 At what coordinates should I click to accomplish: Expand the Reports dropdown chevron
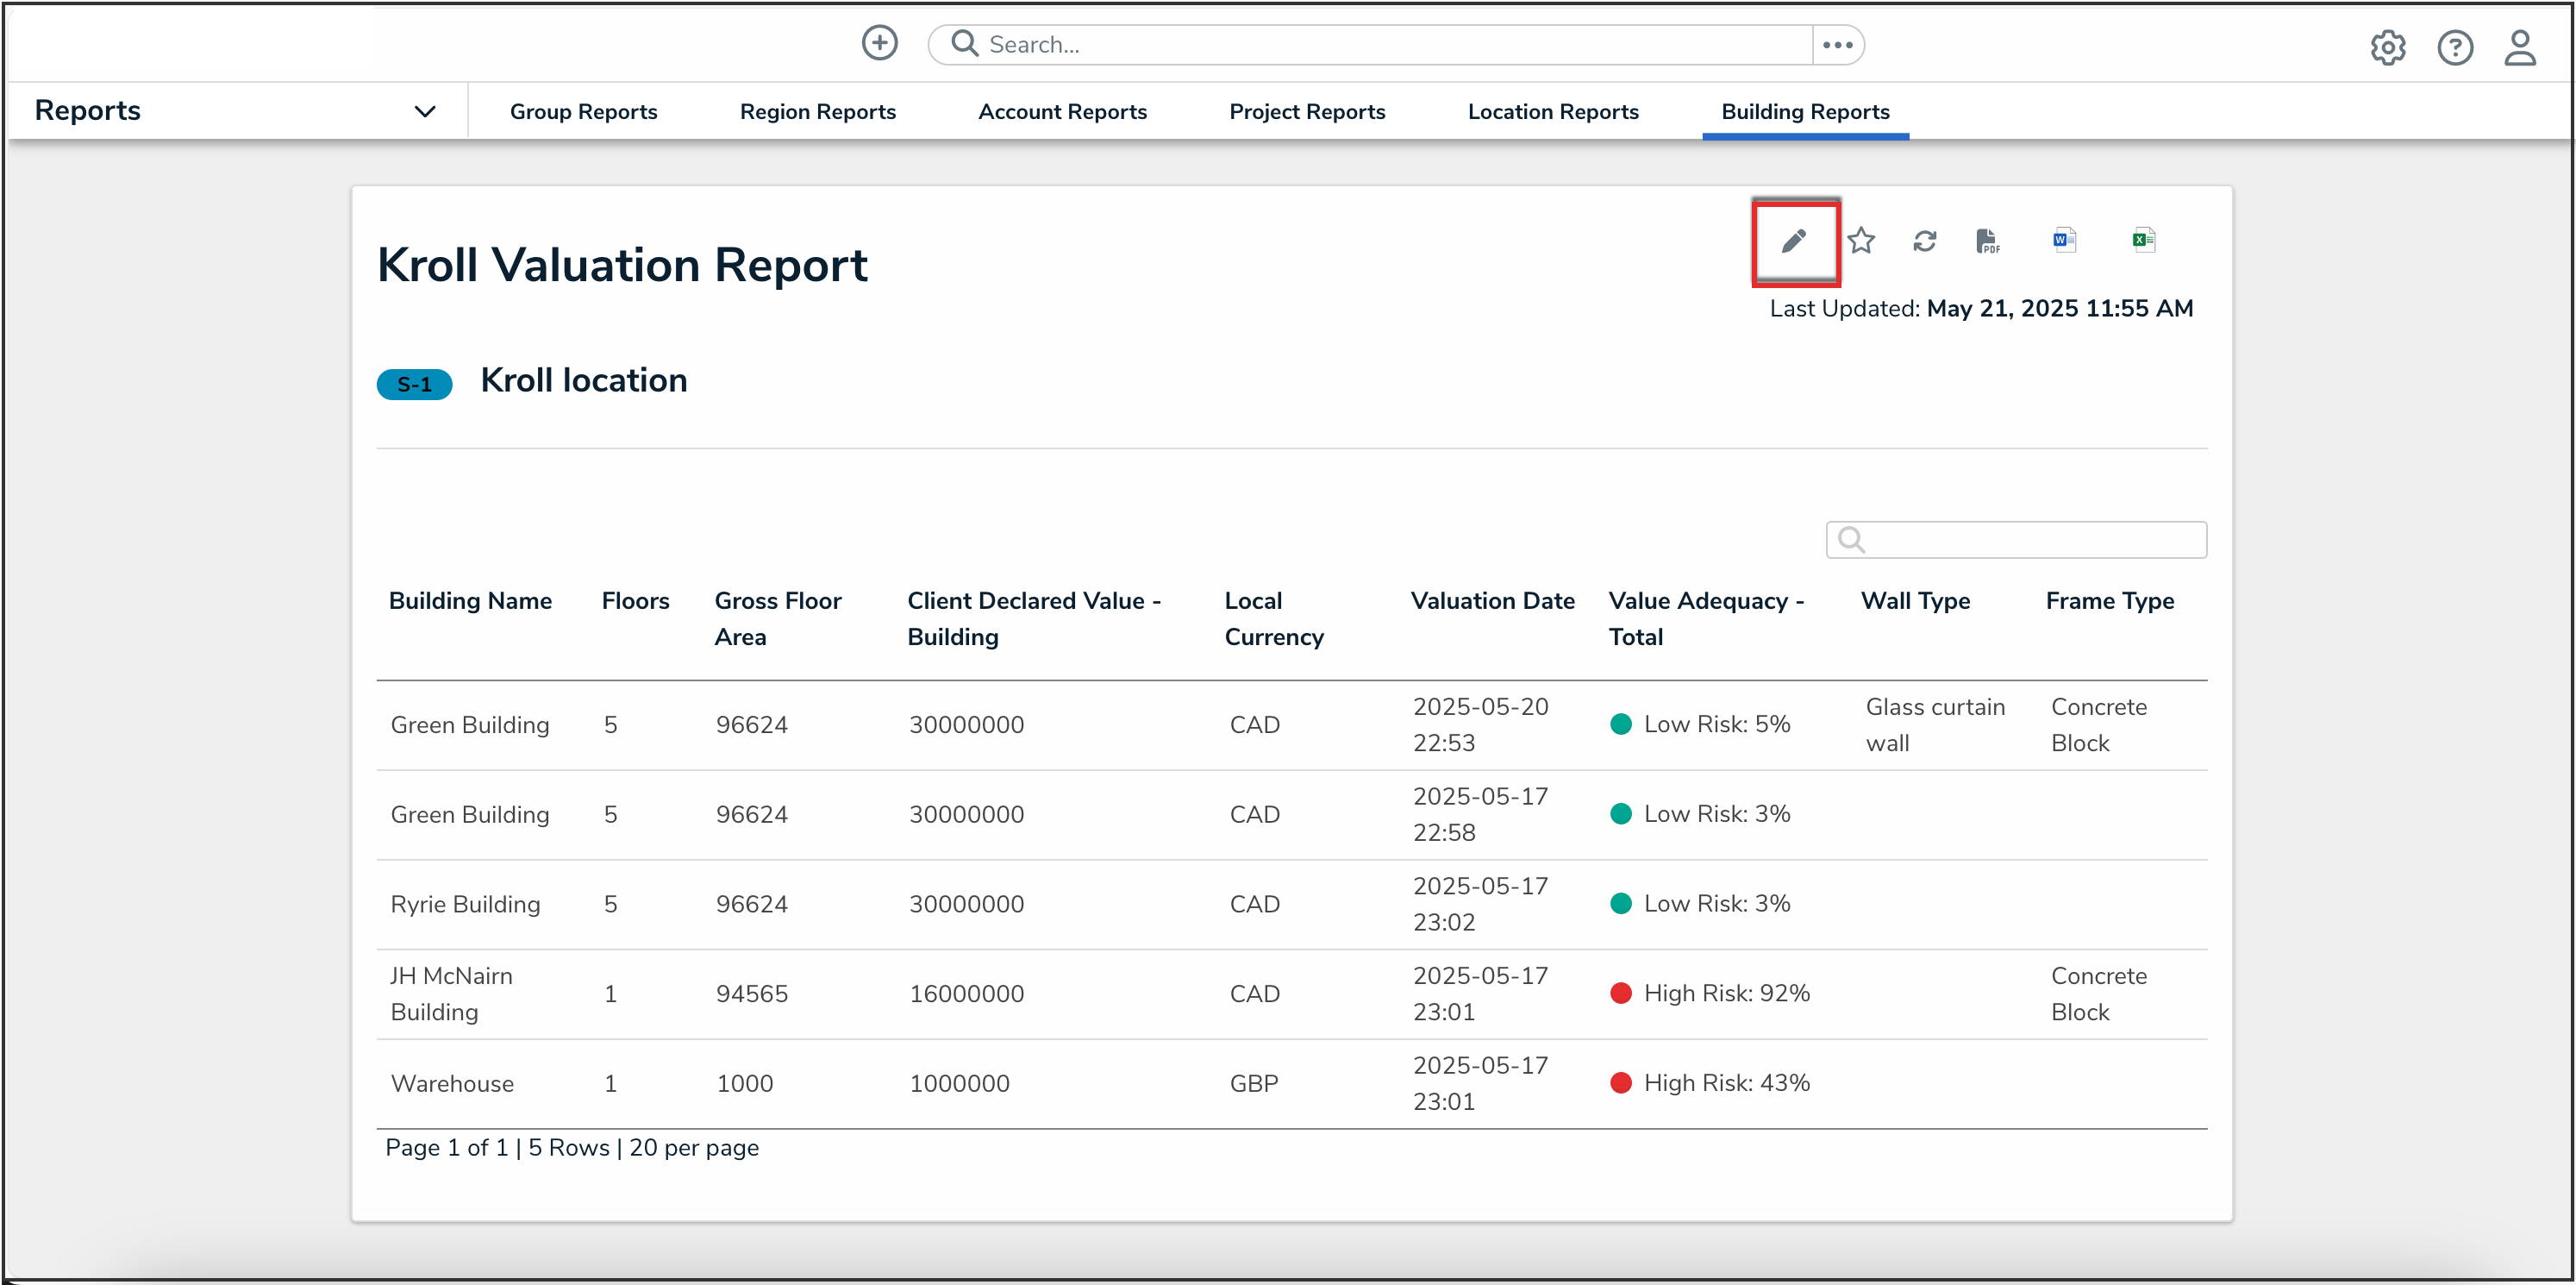point(425,111)
